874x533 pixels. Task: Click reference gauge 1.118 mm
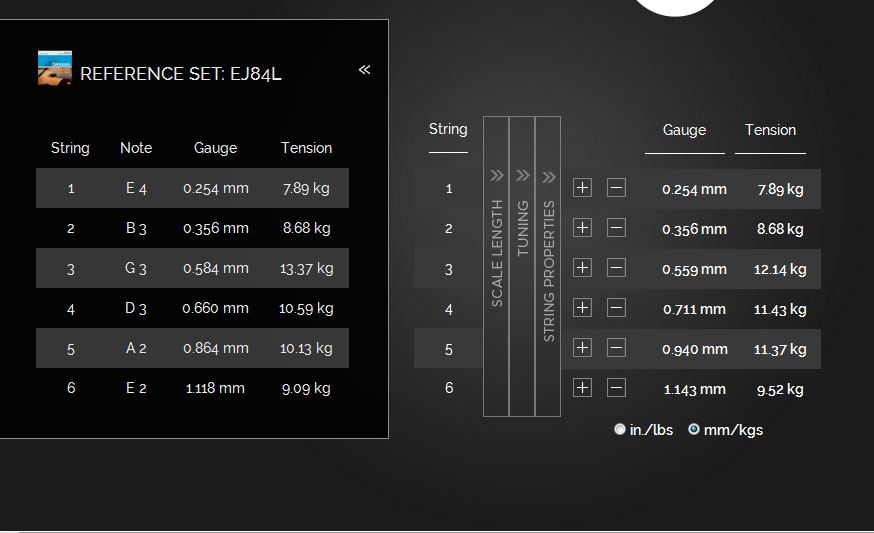[215, 388]
